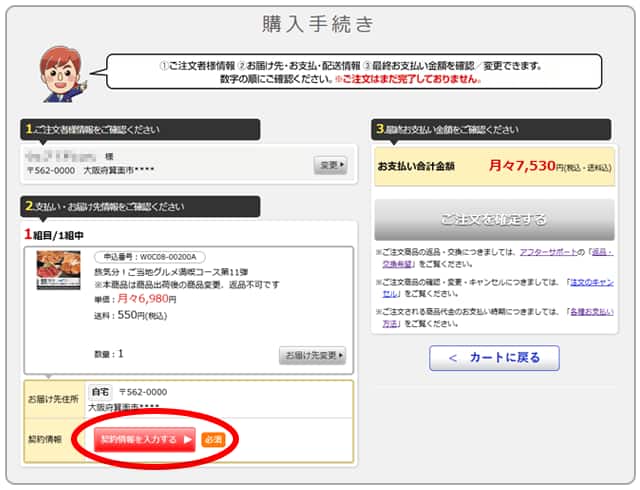
Task: Click the 契約情報 row label
Action: 44,439
